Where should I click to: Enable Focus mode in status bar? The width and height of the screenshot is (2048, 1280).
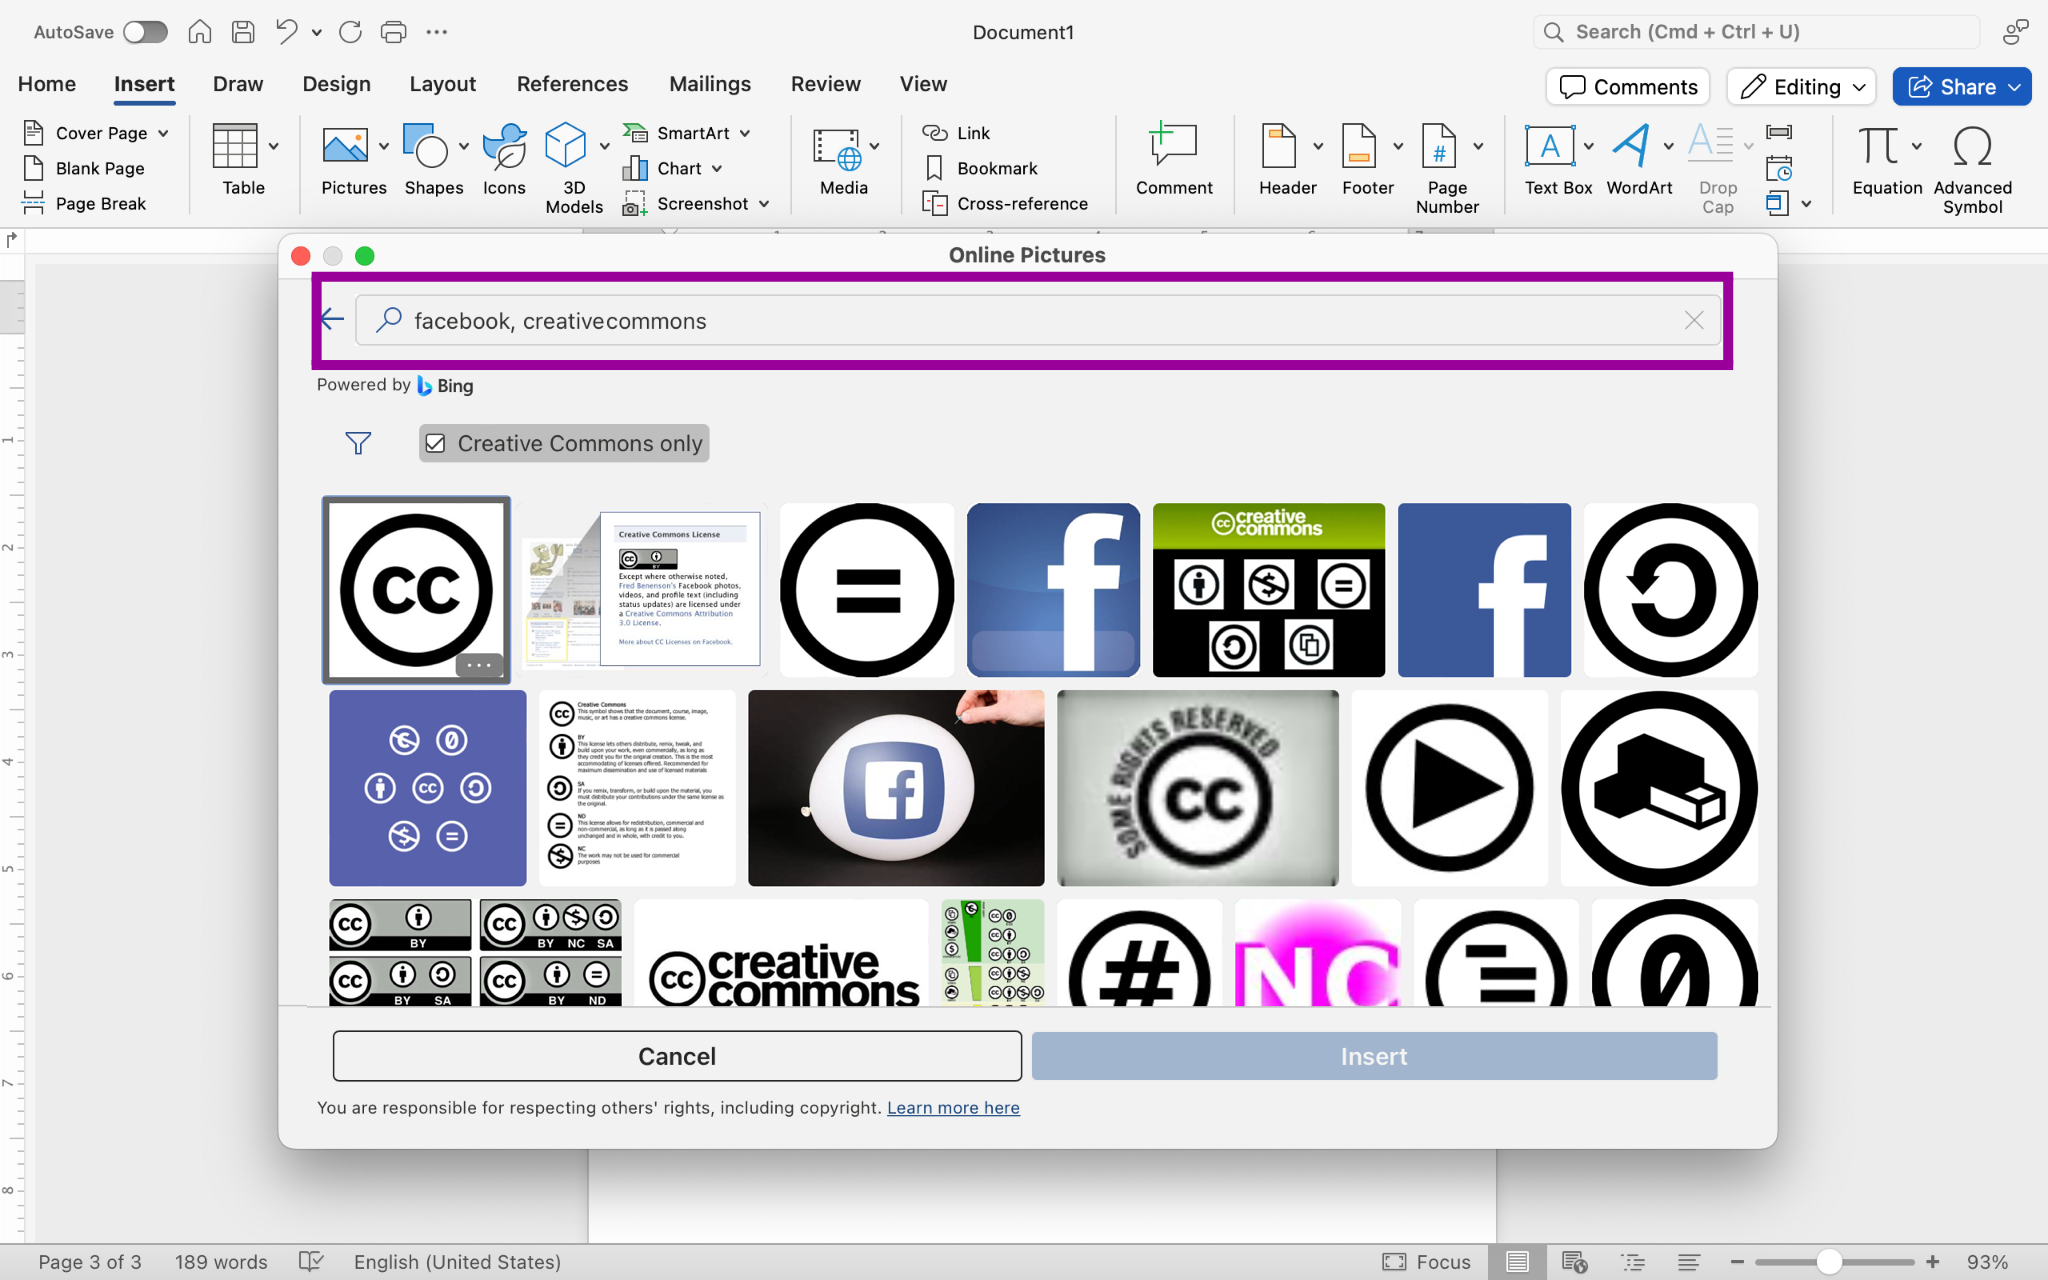click(x=1427, y=1262)
